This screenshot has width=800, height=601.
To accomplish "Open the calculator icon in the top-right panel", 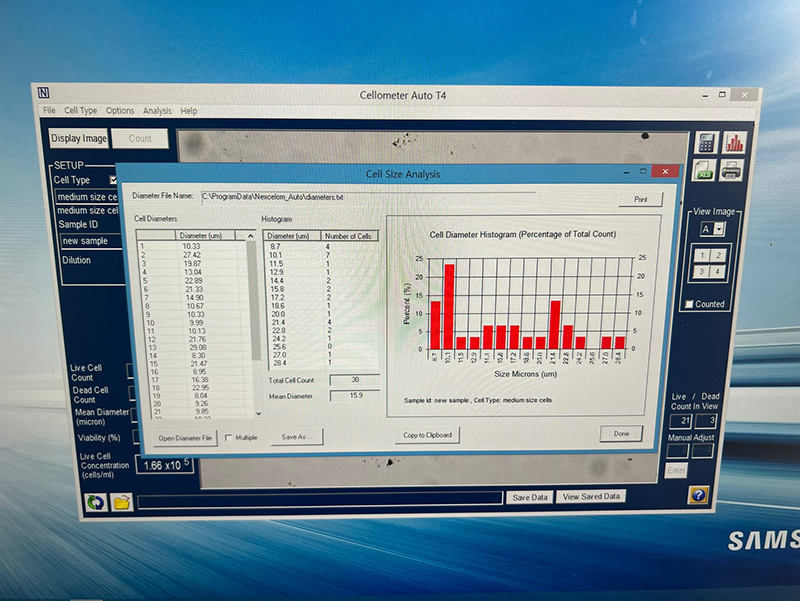I will pos(707,143).
